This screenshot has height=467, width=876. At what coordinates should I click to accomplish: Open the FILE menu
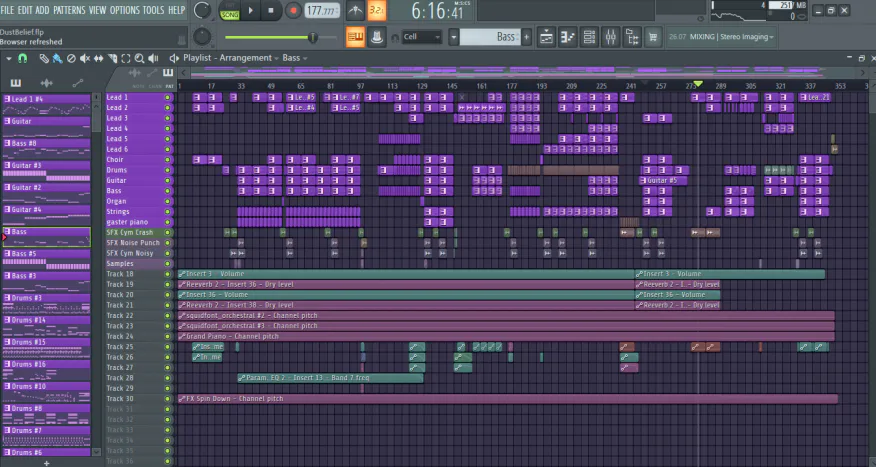pyautogui.click(x=8, y=10)
